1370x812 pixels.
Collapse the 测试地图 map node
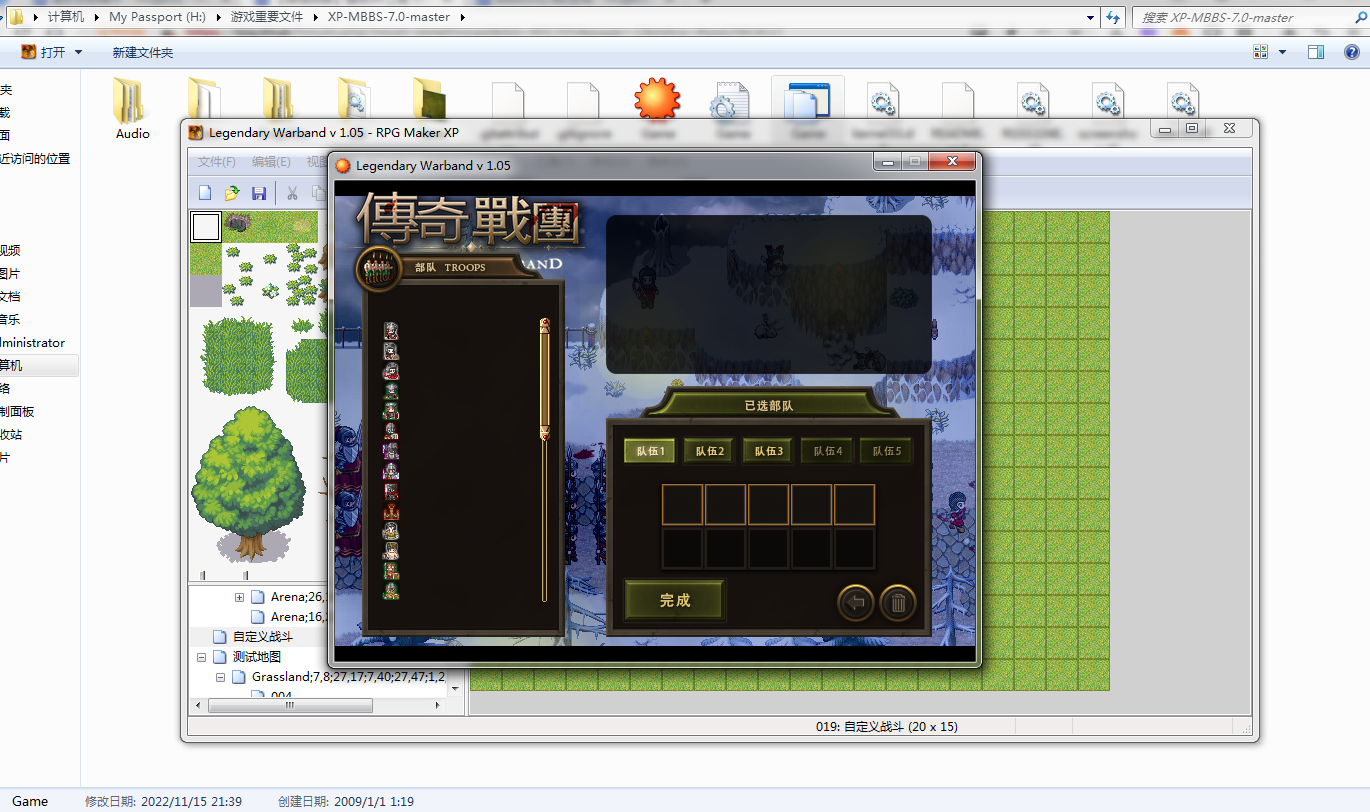[201, 657]
